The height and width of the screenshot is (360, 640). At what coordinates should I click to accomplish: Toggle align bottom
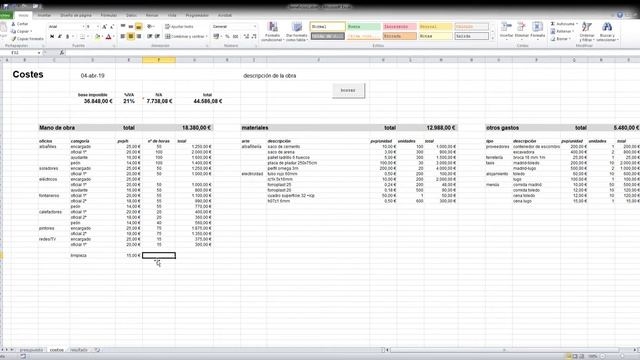[139, 27]
